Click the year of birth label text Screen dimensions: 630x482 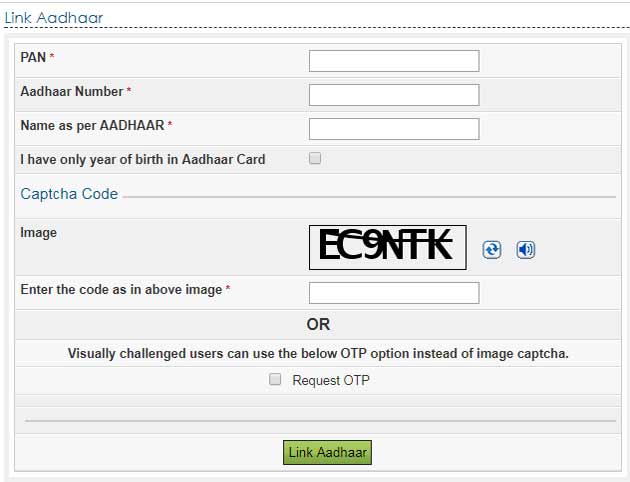click(143, 159)
